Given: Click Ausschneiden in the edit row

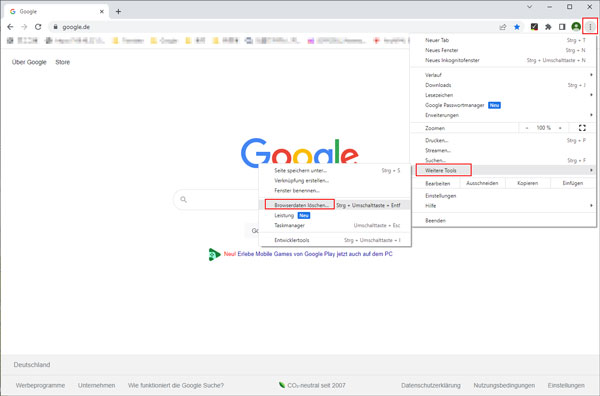Looking at the screenshot, I should 482,183.
